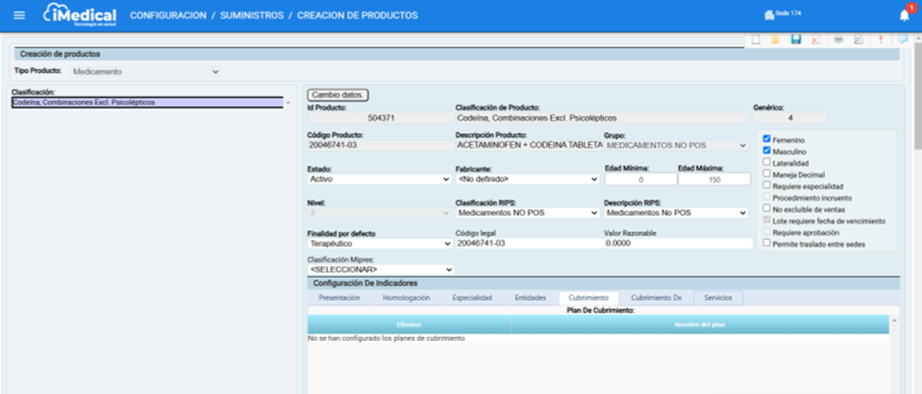Click the yellow open folder icon
The image size is (922, 394).
pos(775,39)
